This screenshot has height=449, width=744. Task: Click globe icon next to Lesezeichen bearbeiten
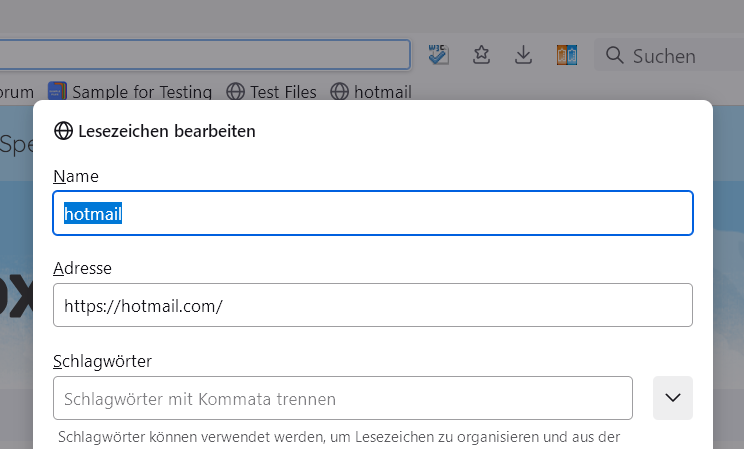point(64,131)
